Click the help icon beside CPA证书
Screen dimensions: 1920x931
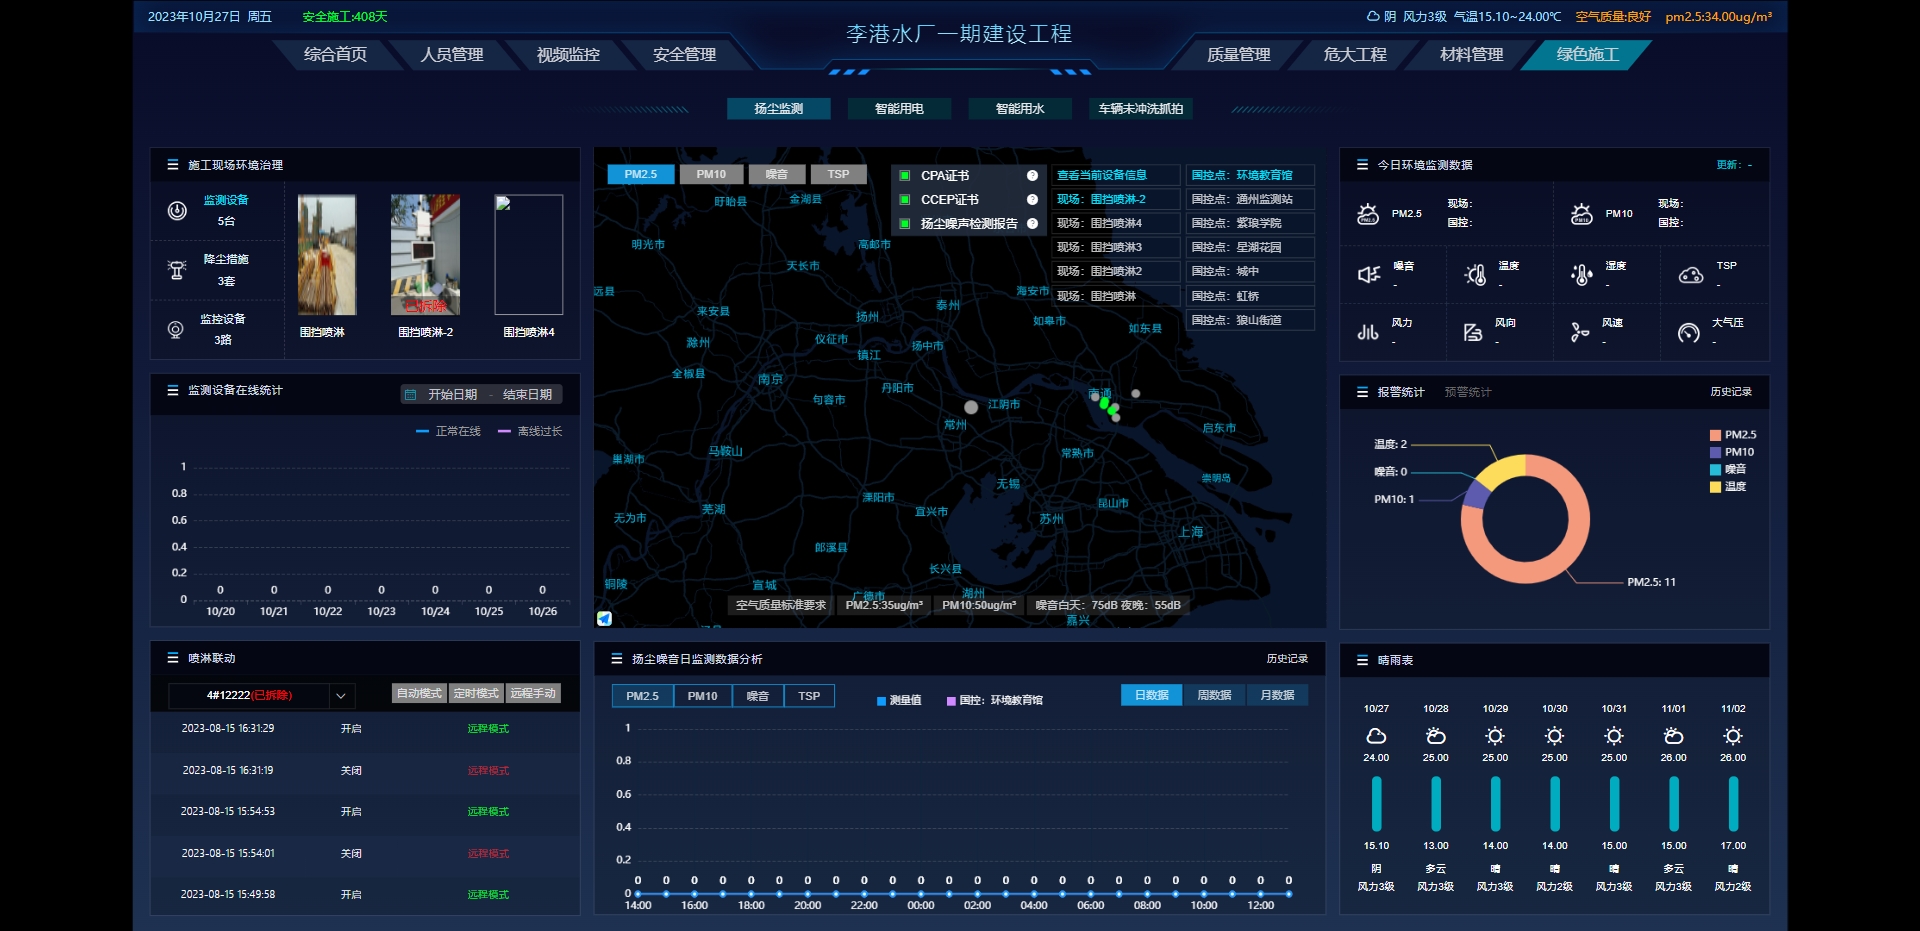click(1032, 175)
